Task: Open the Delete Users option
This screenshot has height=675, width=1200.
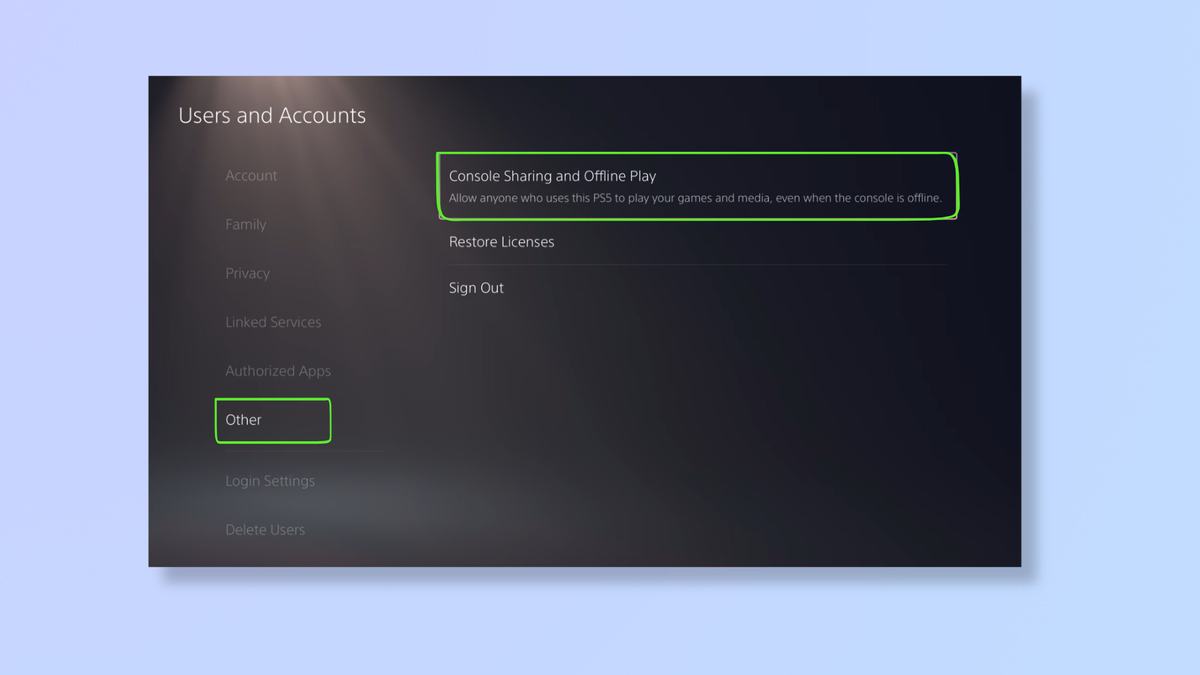Action: point(265,529)
